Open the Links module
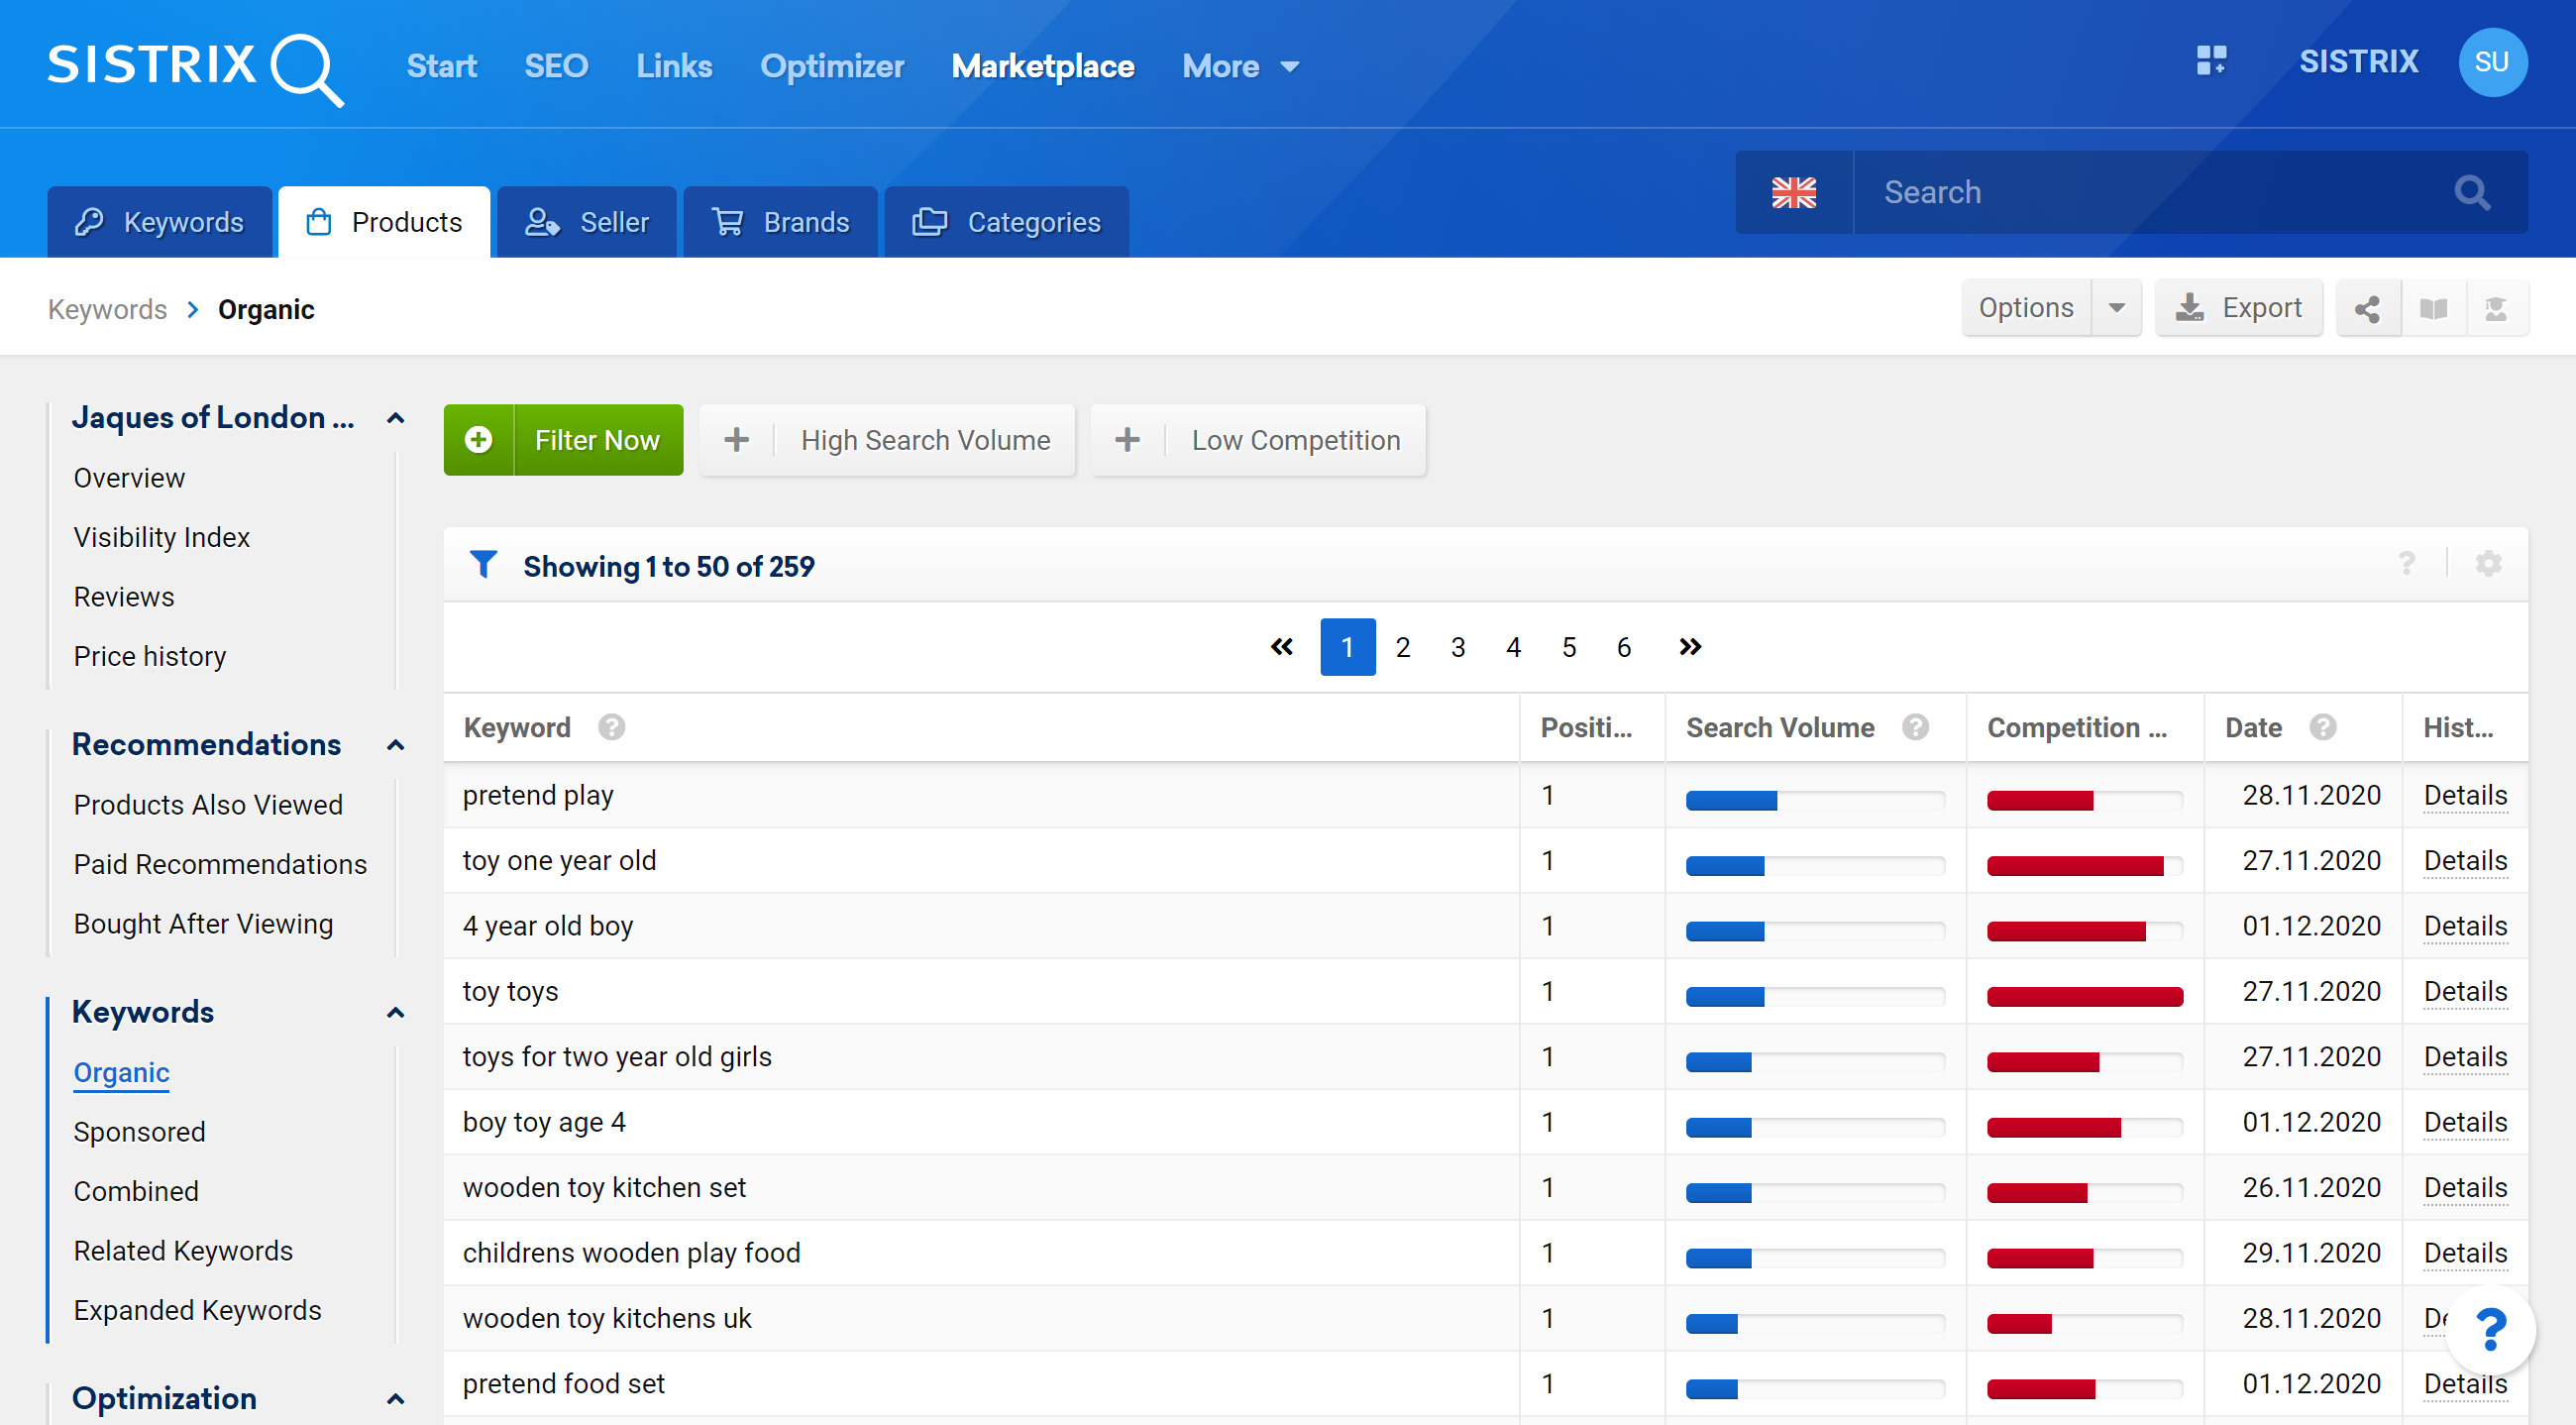This screenshot has height=1425, width=2576. (674, 66)
